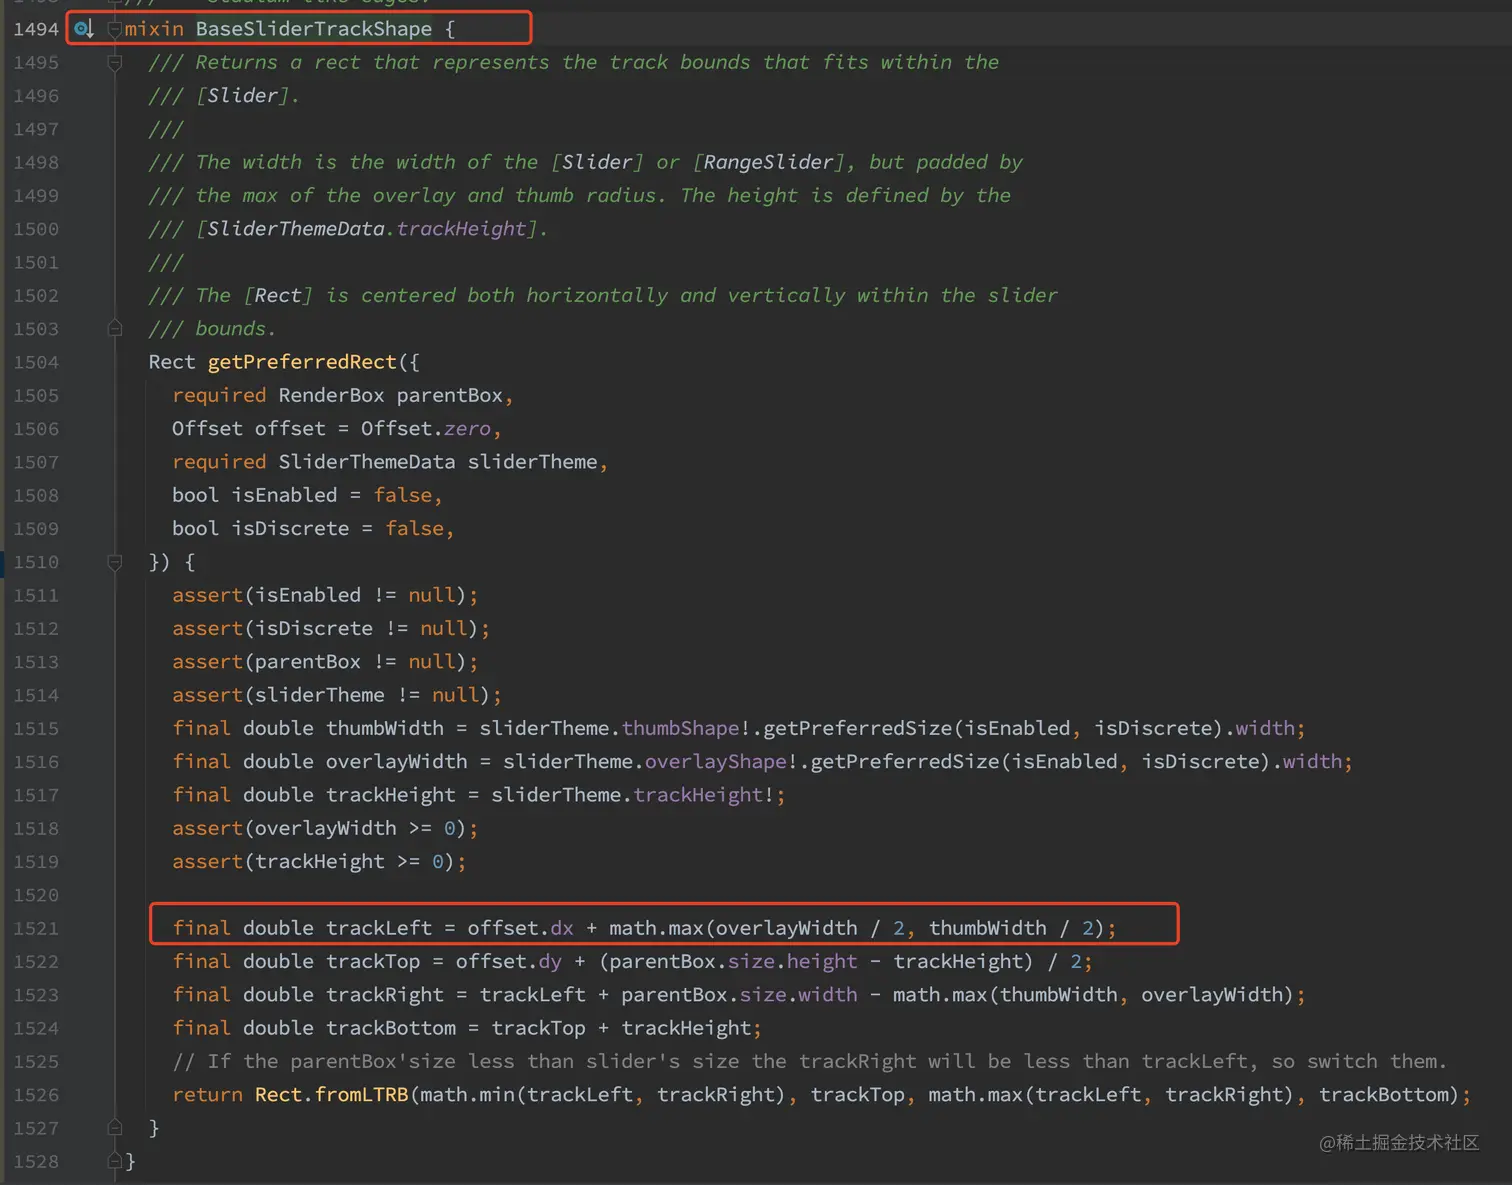Viewport: 1512px width, 1185px height.
Task: Click the implemented-by gutter icon on line 1494
Action: (84, 29)
